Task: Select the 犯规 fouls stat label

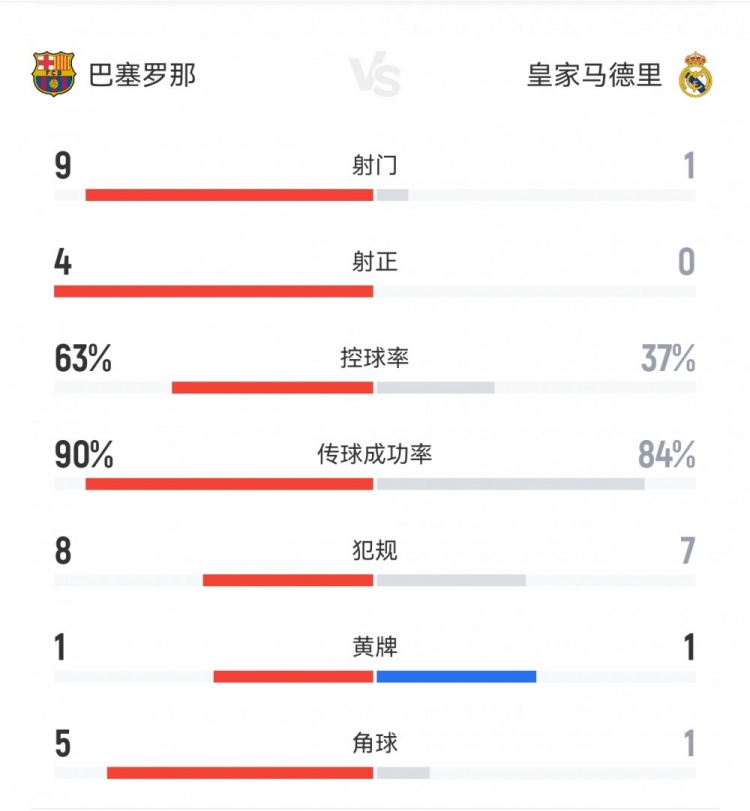Action: click(x=375, y=551)
